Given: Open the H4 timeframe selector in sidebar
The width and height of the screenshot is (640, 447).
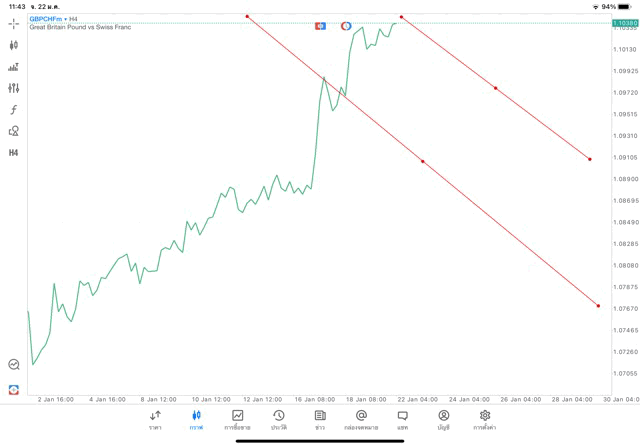Looking at the screenshot, I should coord(13,153).
